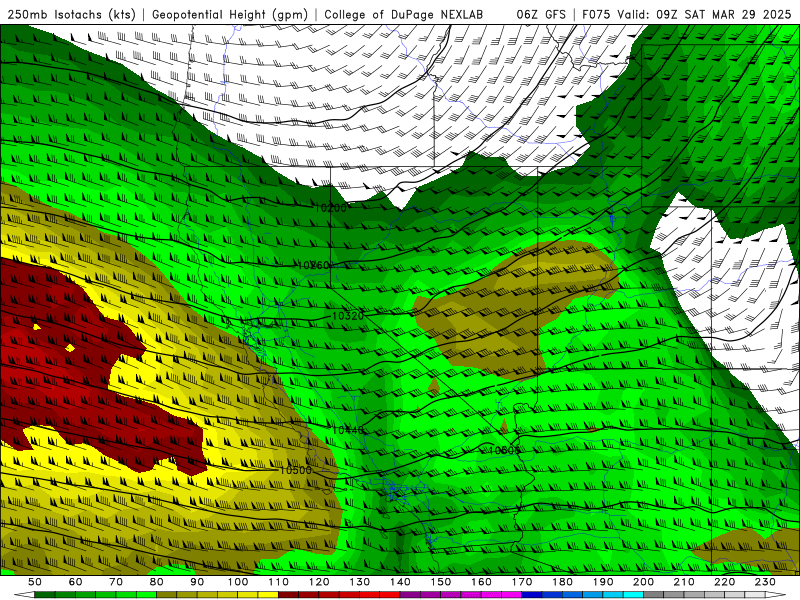Viewport: 800px width, 600px height.
Task: Click the 10440 height contour label
Action: [x=348, y=430]
